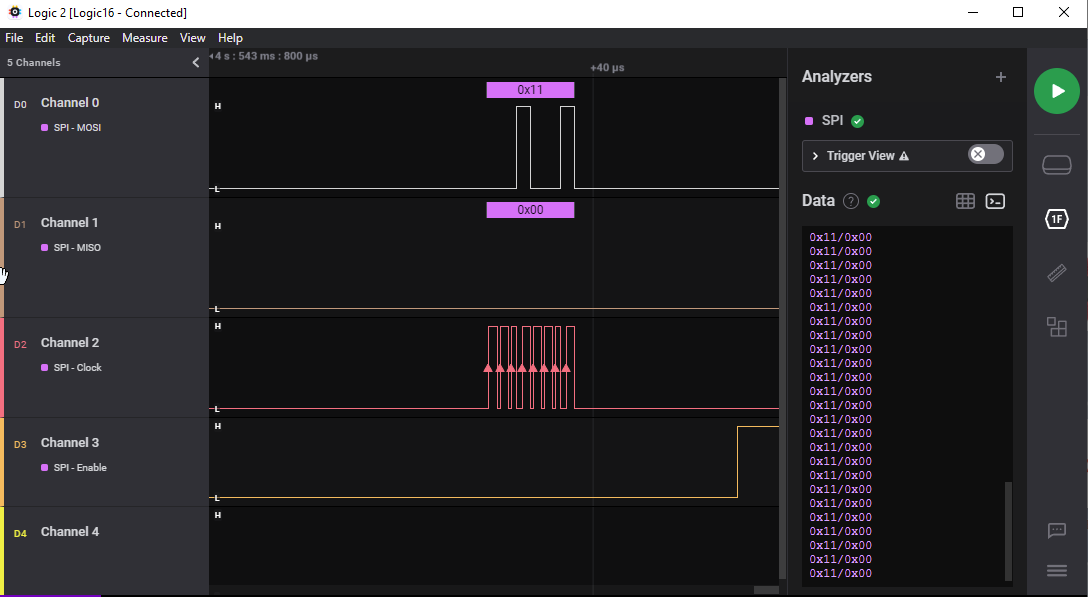
Task: Add a new analyzer with the plus button
Action: [1000, 76]
